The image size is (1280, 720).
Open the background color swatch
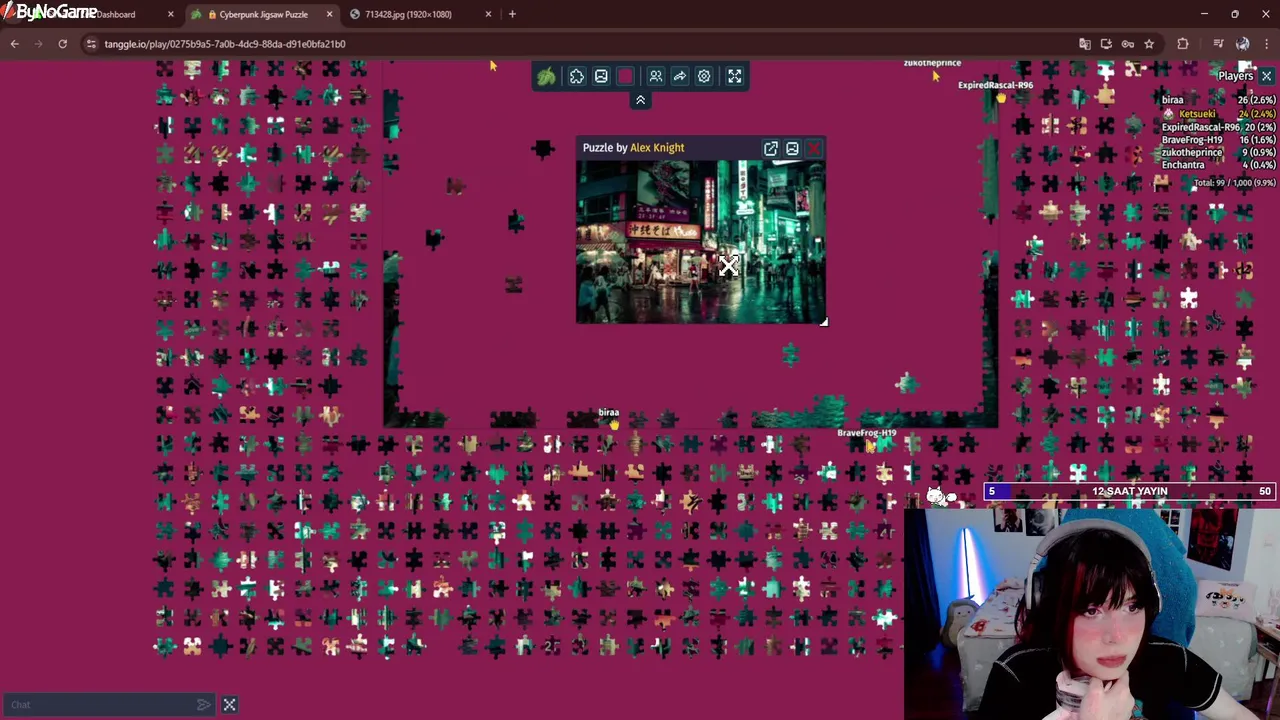626,76
